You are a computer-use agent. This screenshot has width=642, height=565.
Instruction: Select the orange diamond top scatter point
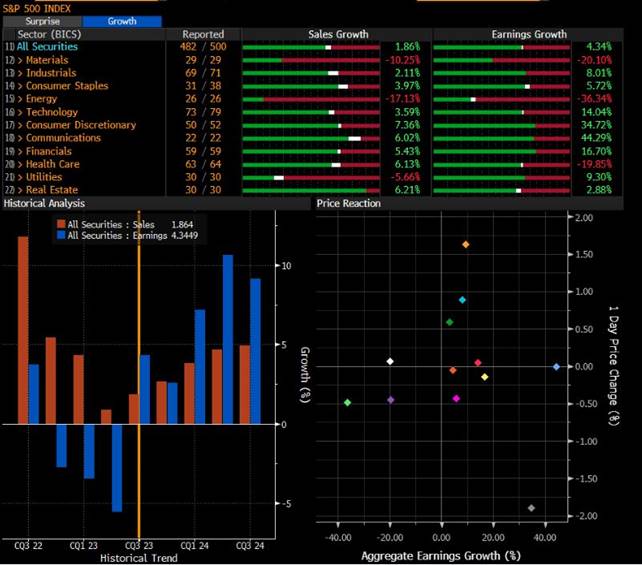466,244
